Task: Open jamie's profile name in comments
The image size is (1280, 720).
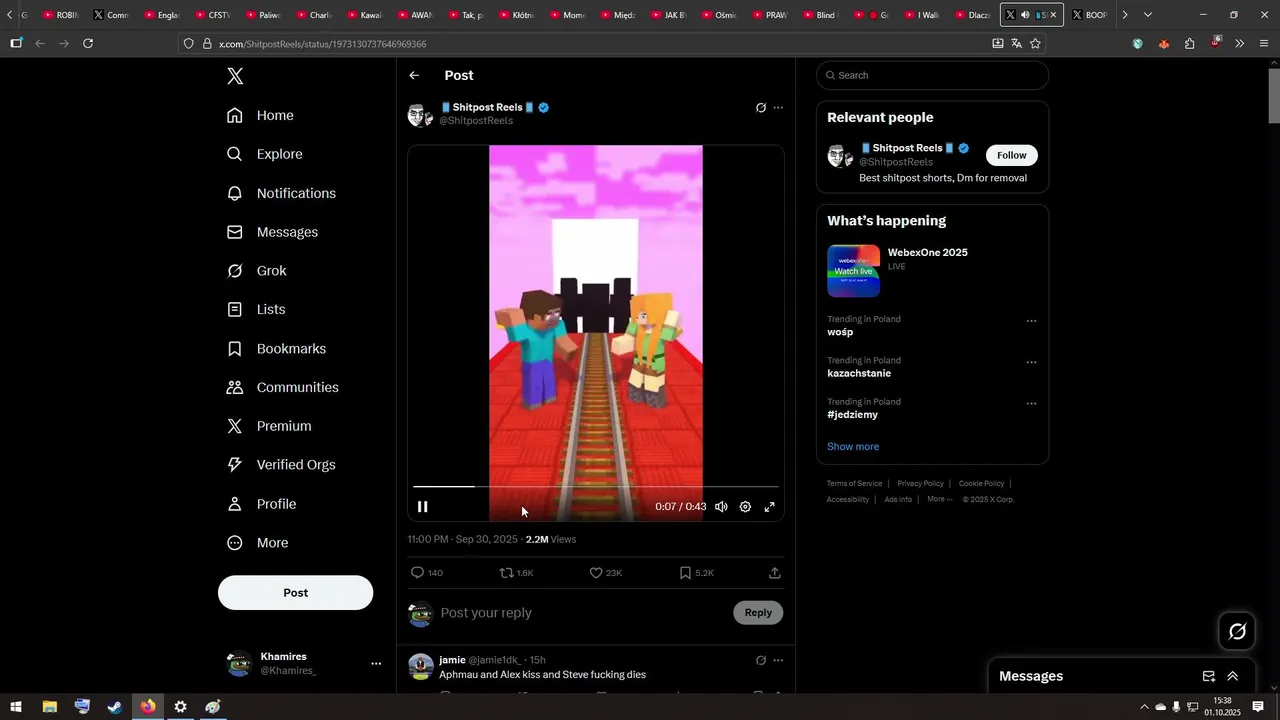Action: [452, 660]
